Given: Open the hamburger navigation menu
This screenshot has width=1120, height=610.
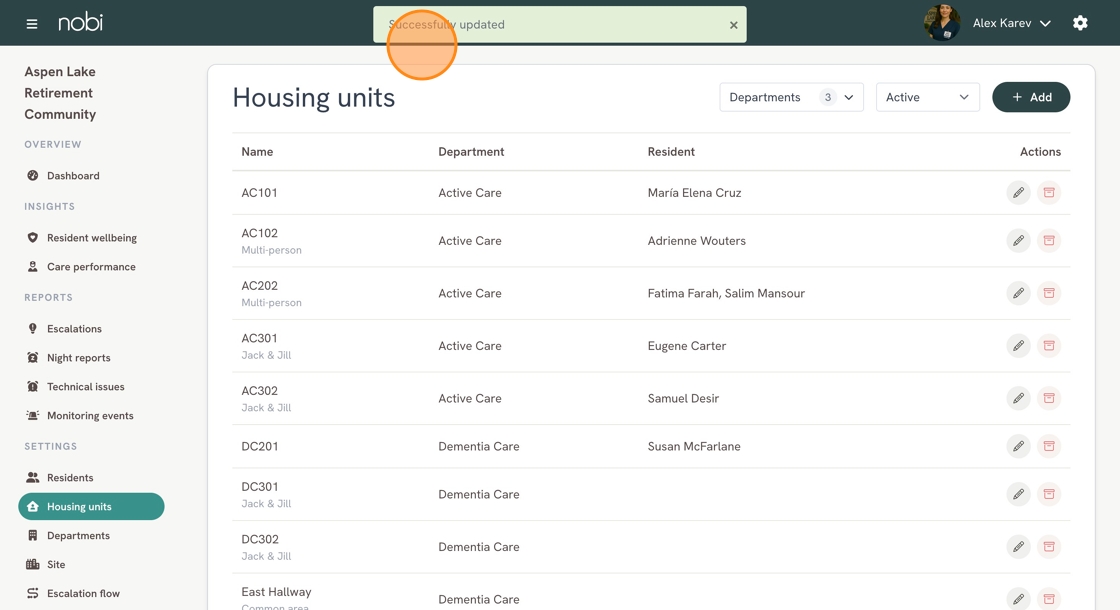Looking at the screenshot, I should pyautogui.click(x=31, y=24).
